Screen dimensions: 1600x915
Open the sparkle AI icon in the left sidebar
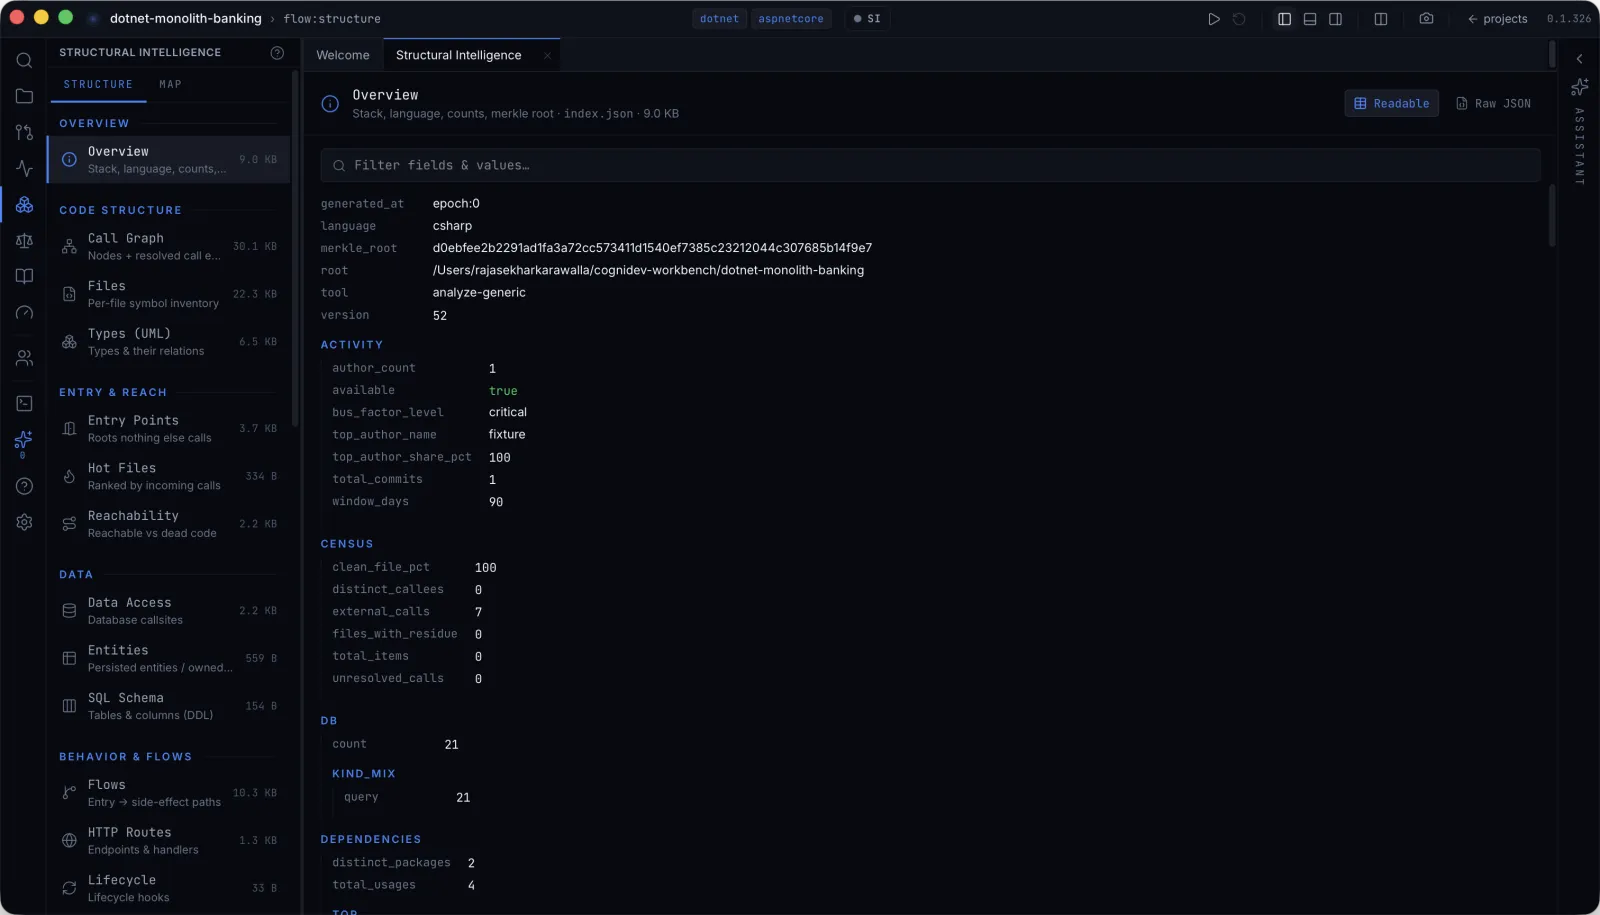click(24, 440)
